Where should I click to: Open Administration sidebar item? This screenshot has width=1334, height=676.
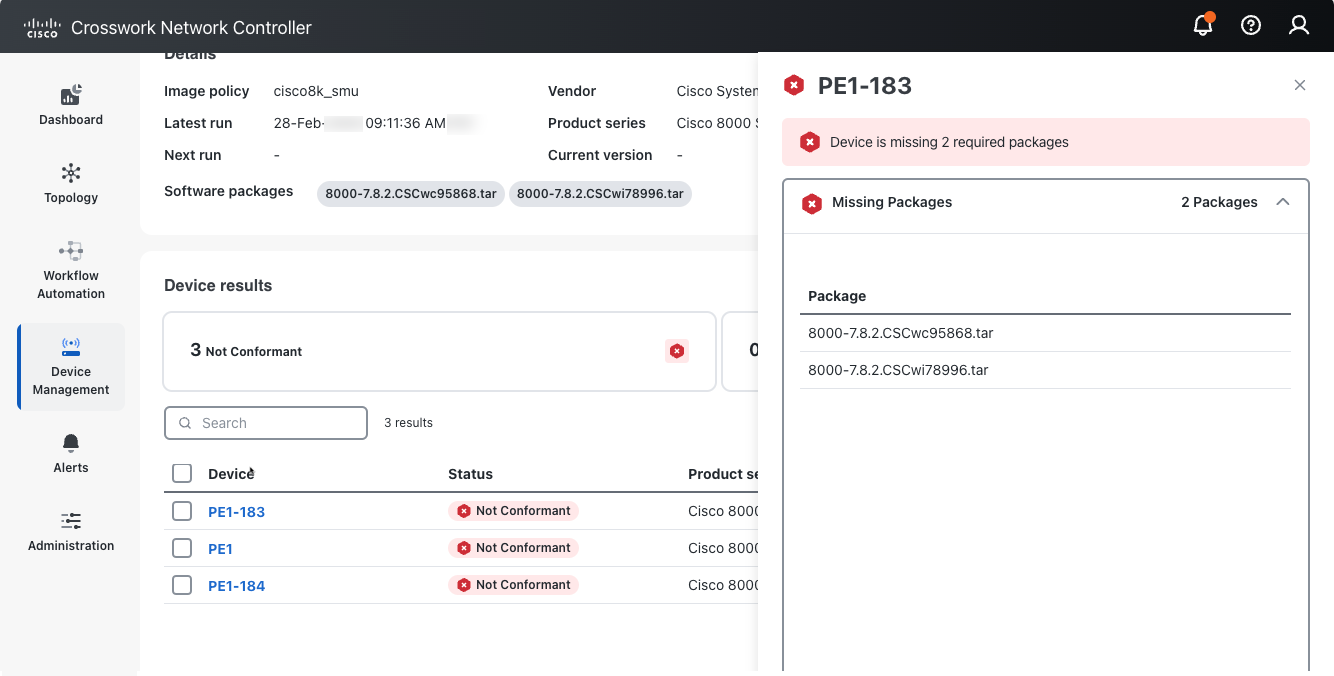[x=71, y=531]
